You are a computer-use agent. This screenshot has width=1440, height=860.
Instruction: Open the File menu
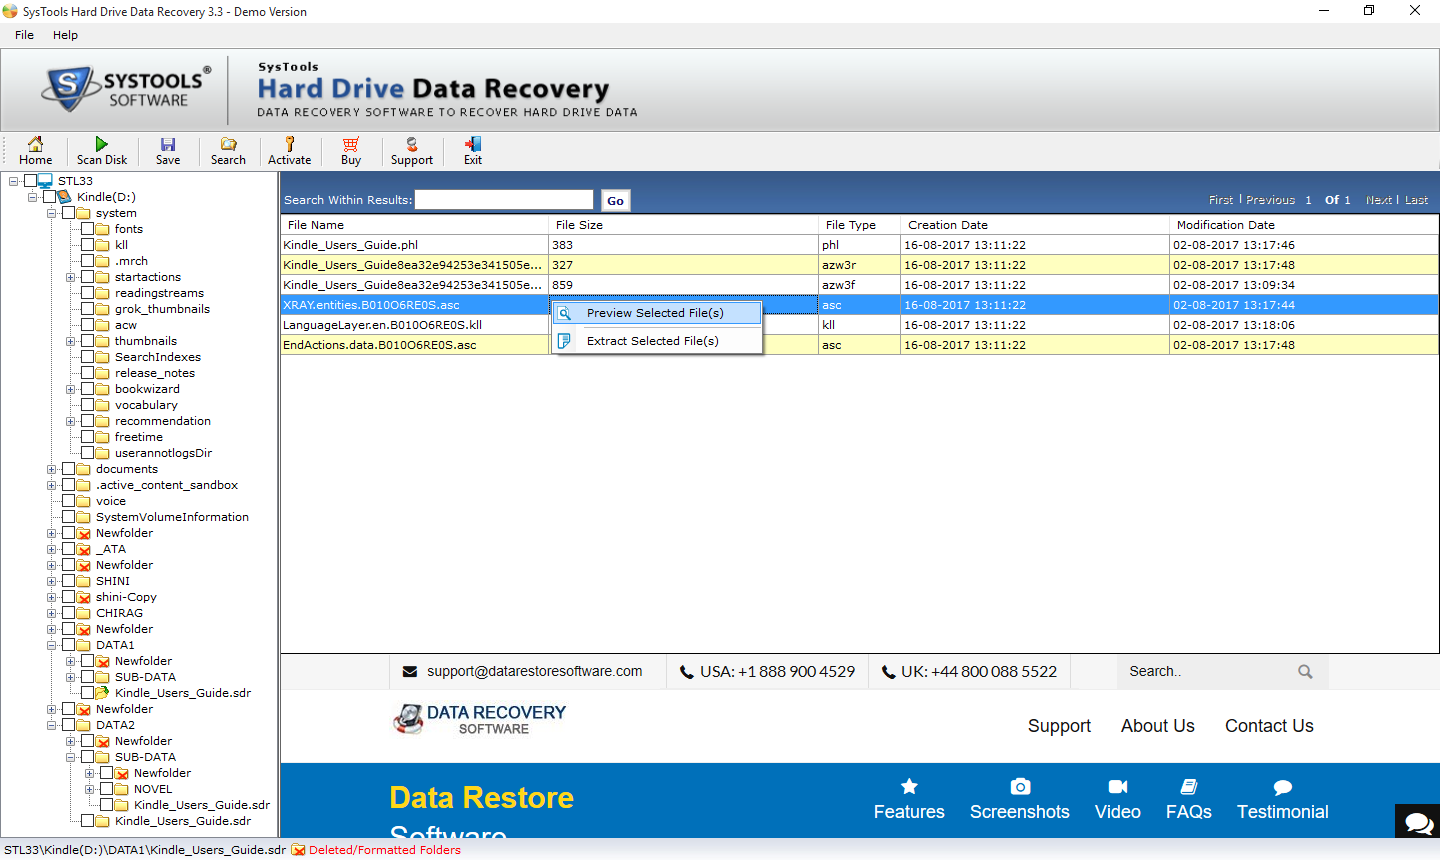(24, 35)
